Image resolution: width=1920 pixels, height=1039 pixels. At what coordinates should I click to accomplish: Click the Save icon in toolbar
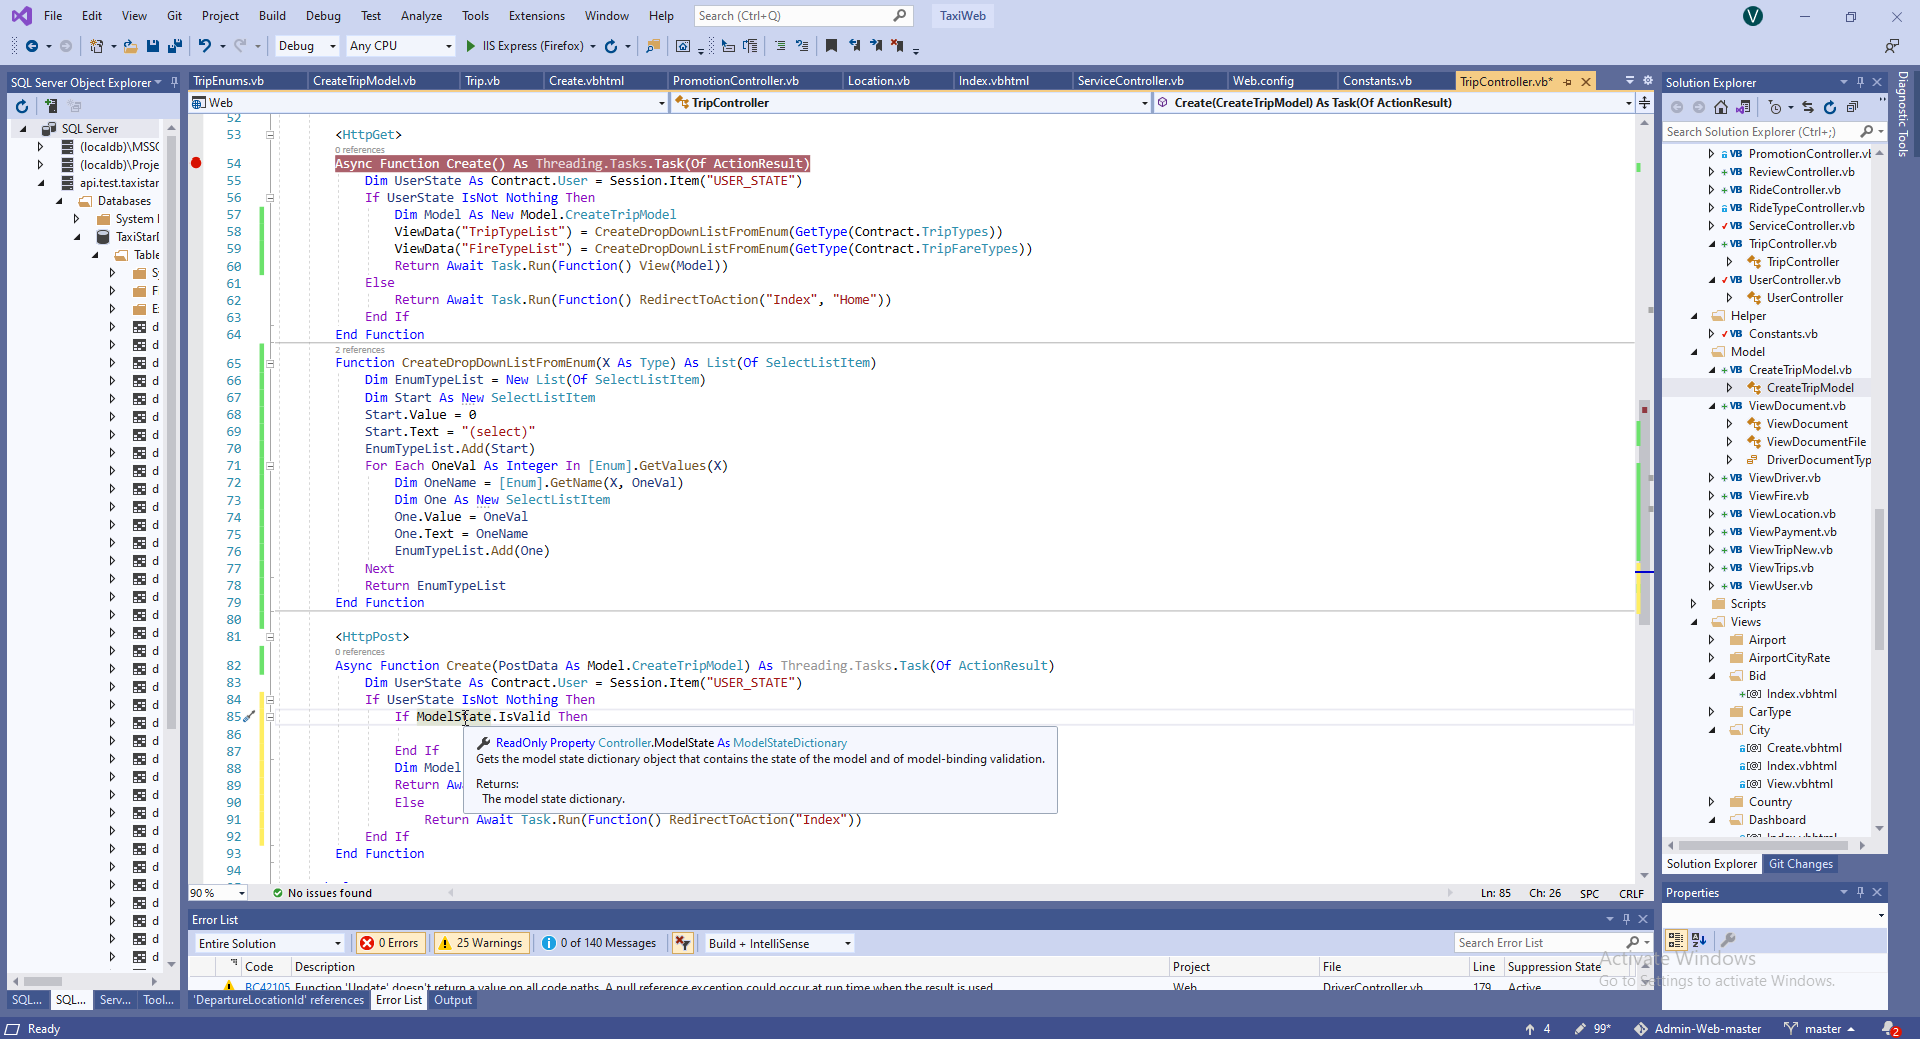click(153, 46)
